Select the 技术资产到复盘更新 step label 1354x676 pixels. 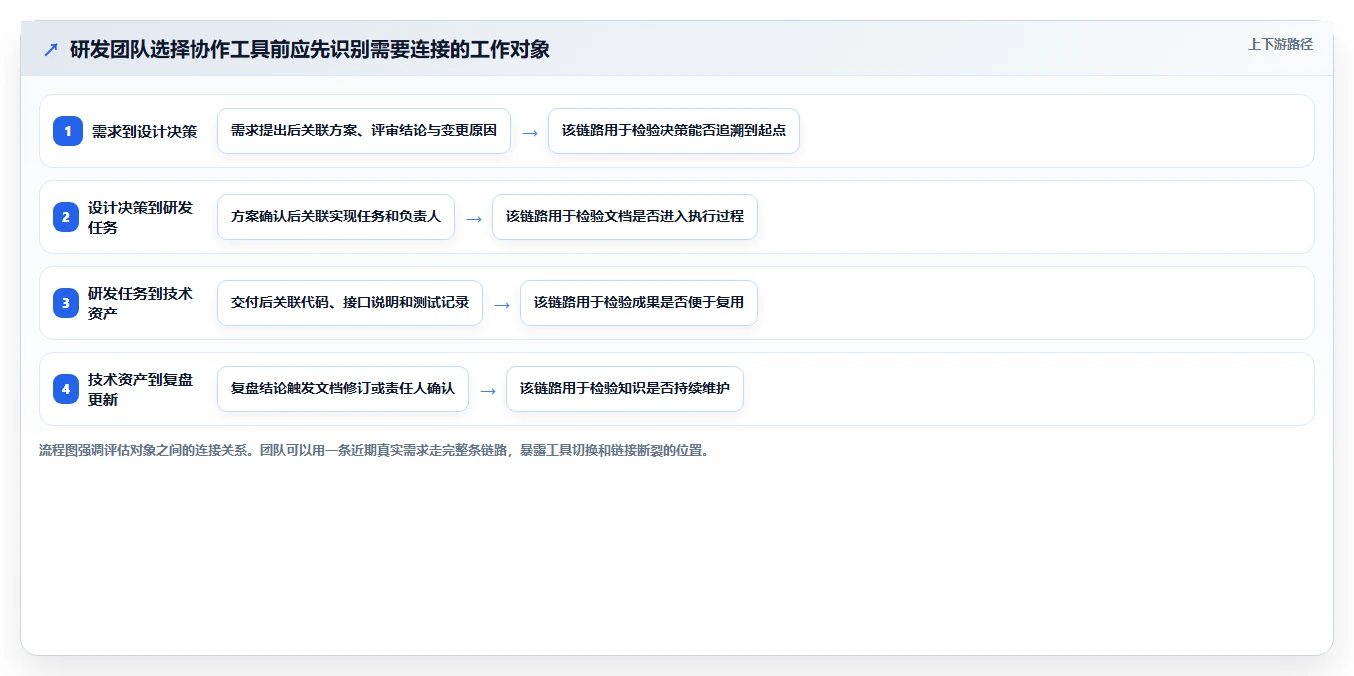click(x=140, y=389)
